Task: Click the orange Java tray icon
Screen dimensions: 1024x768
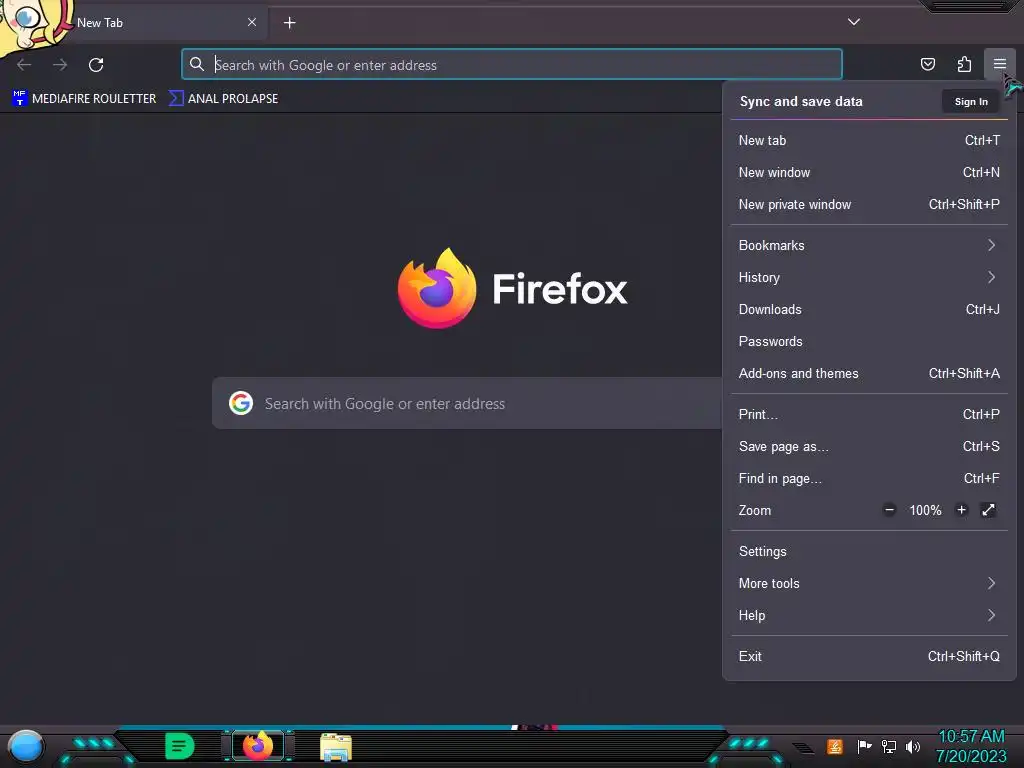Action: click(x=834, y=746)
